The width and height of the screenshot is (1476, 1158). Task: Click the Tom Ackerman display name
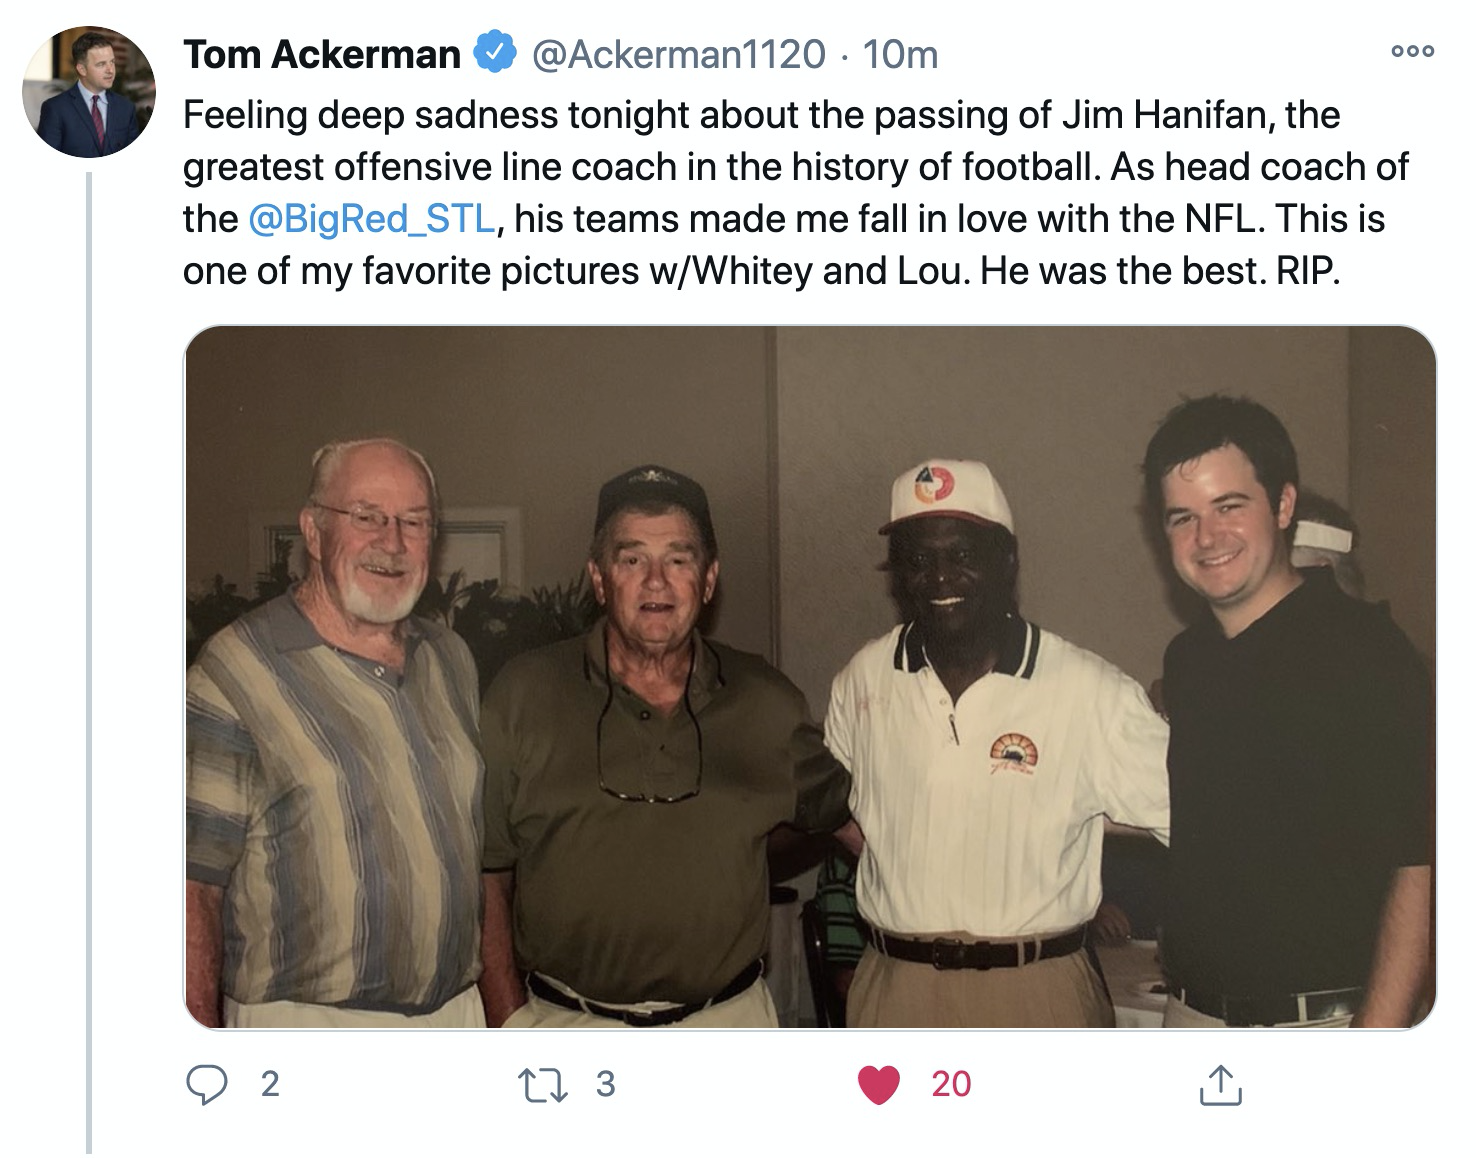(322, 54)
